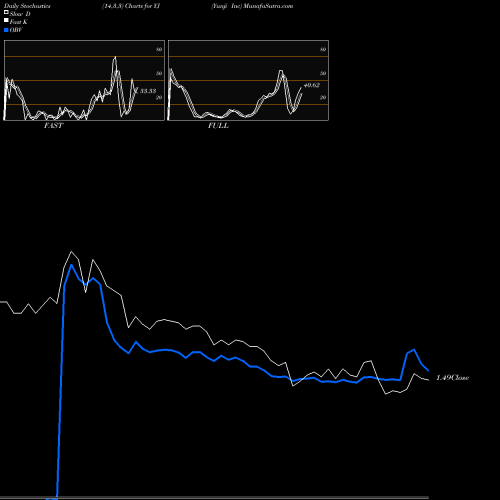Click the Slow D legend swatch
500x500 pixels.
coord(6,13)
